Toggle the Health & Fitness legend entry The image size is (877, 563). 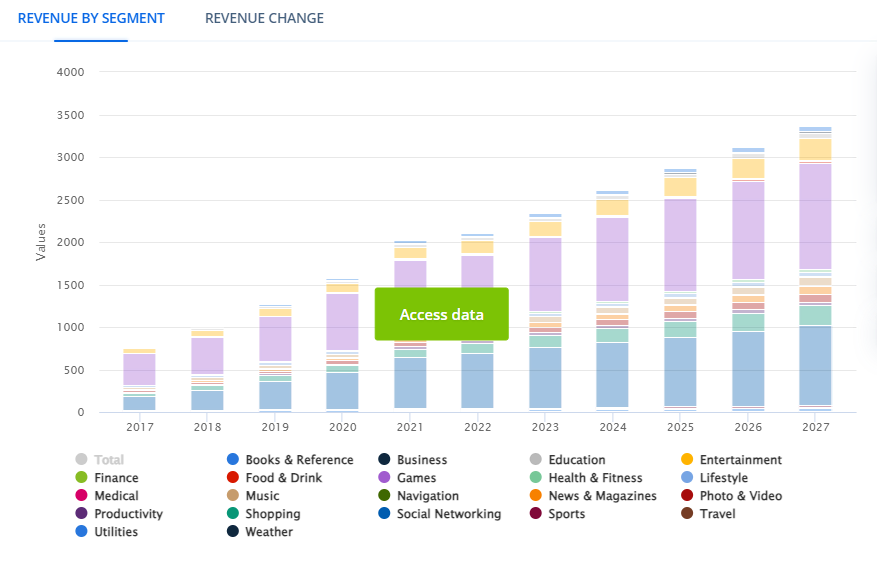[586, 477]
